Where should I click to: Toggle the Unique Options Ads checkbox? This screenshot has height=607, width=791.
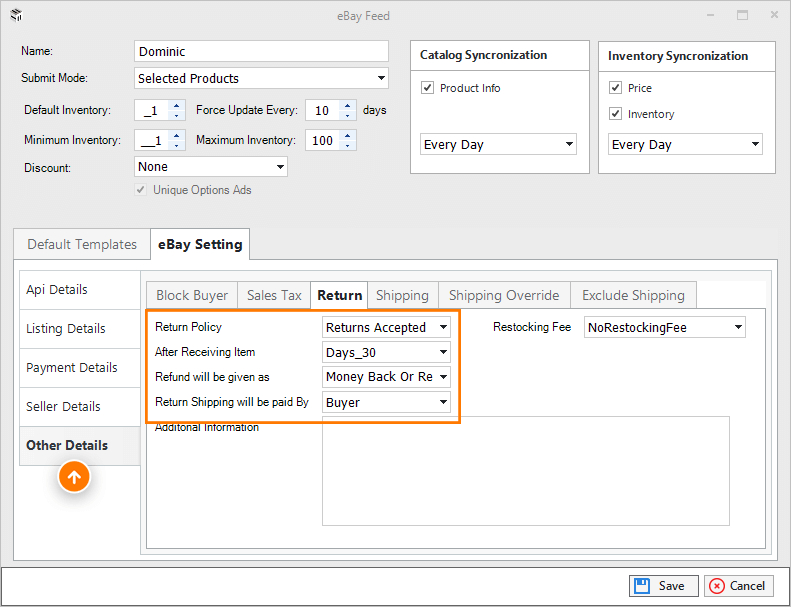click(x=141, y=190)
